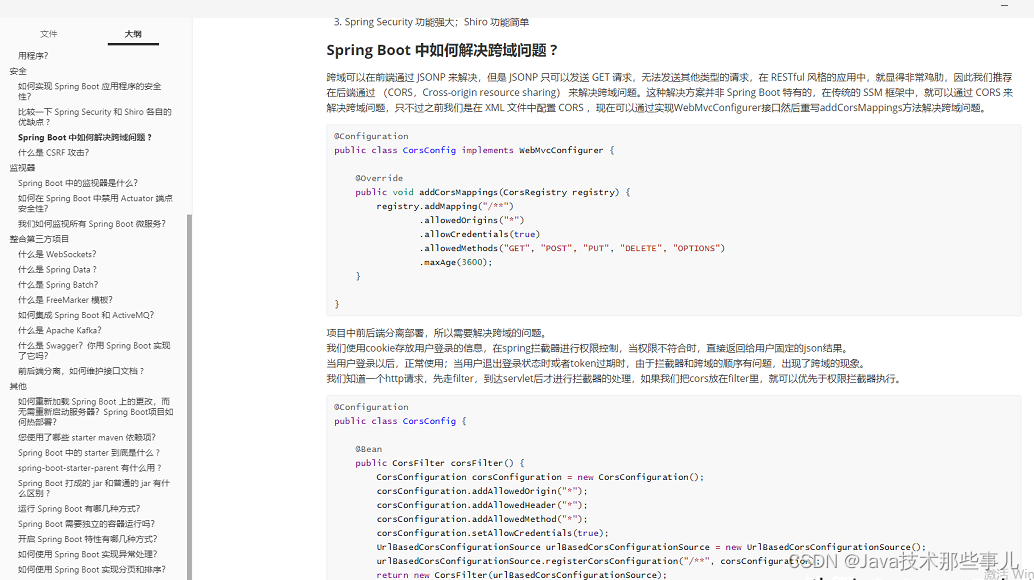Click the public CorsFilter corsFilter() line

click(440, 463)
